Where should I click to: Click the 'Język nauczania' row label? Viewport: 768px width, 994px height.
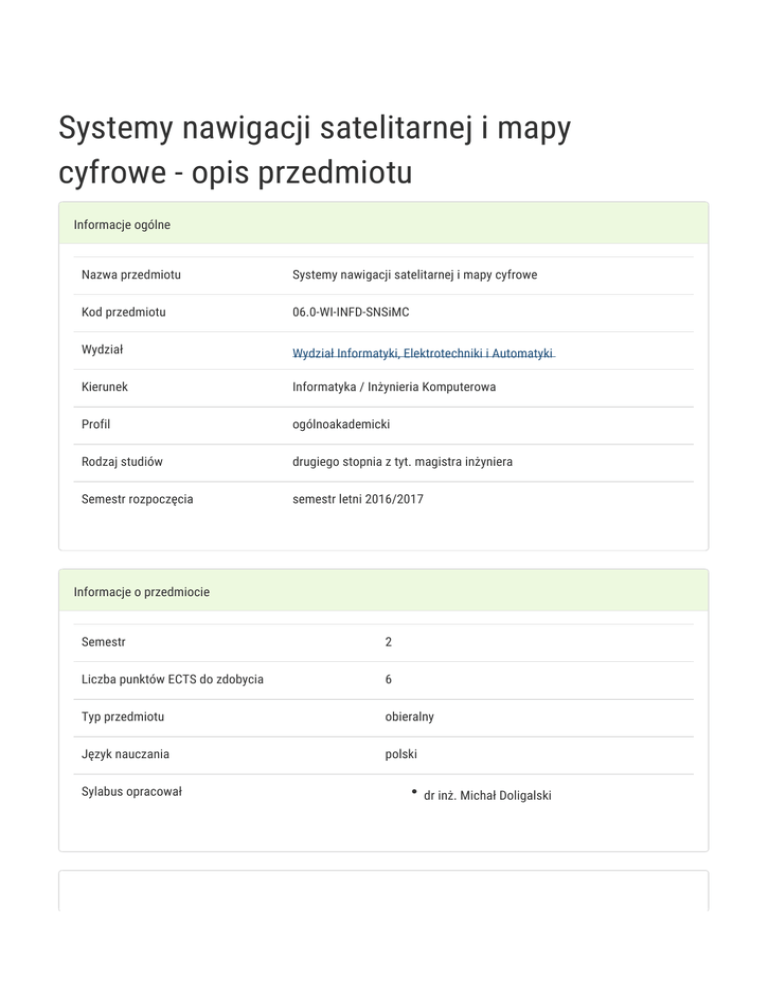126,755
